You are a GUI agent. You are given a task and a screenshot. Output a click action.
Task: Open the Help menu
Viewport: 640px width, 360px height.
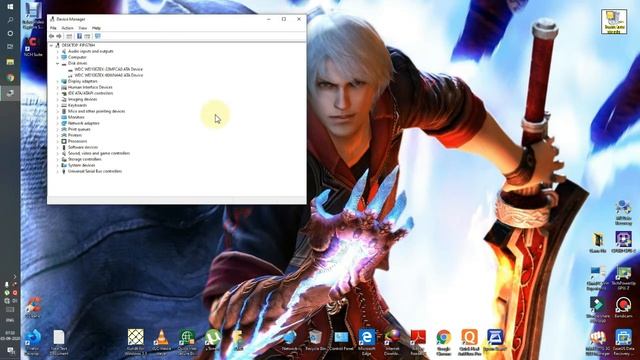coord(96,28)
